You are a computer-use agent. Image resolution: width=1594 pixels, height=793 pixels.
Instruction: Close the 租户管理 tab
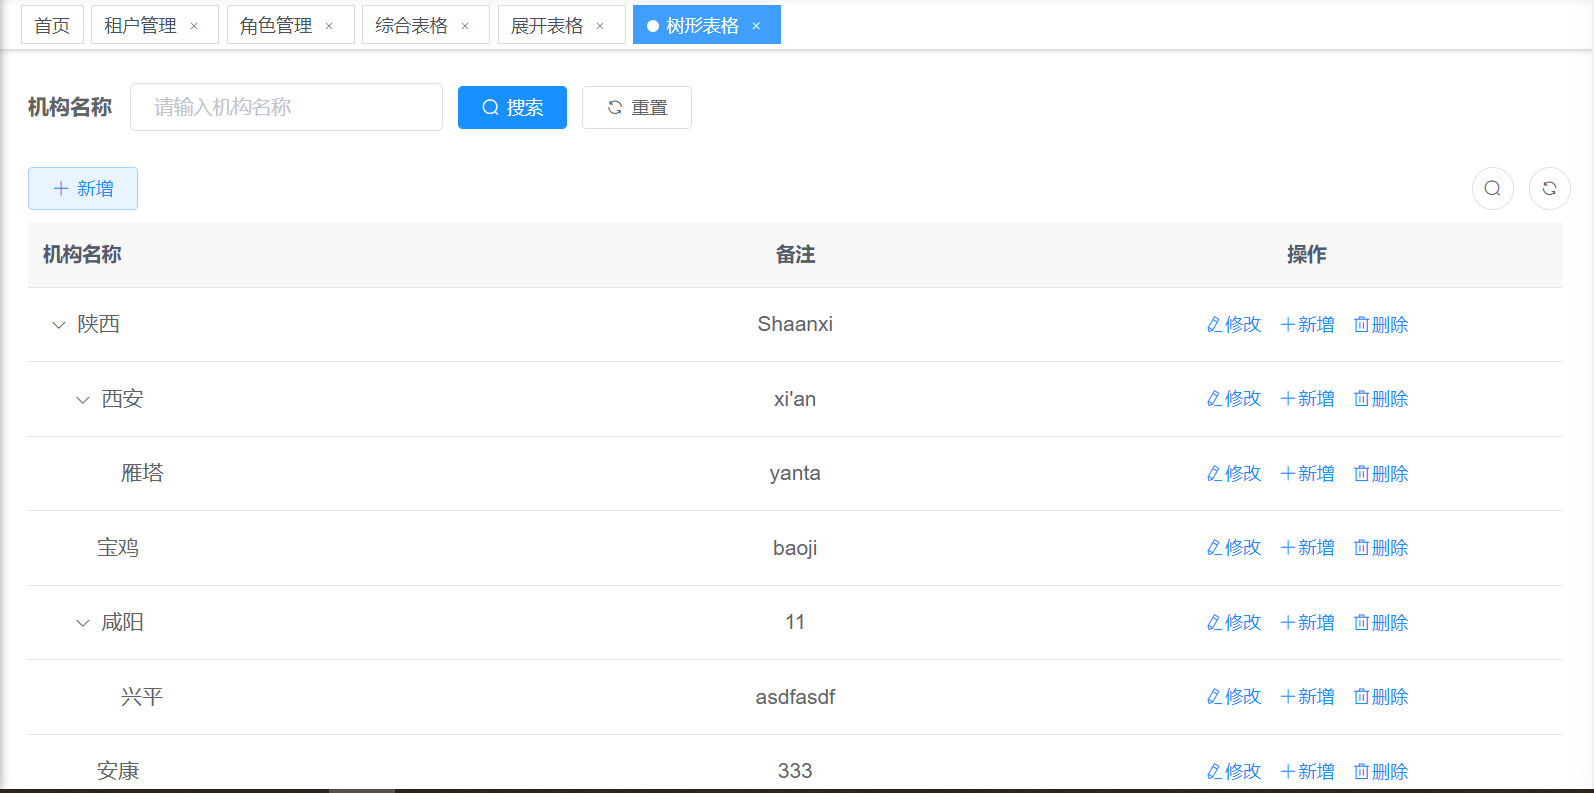click(194, 26)
